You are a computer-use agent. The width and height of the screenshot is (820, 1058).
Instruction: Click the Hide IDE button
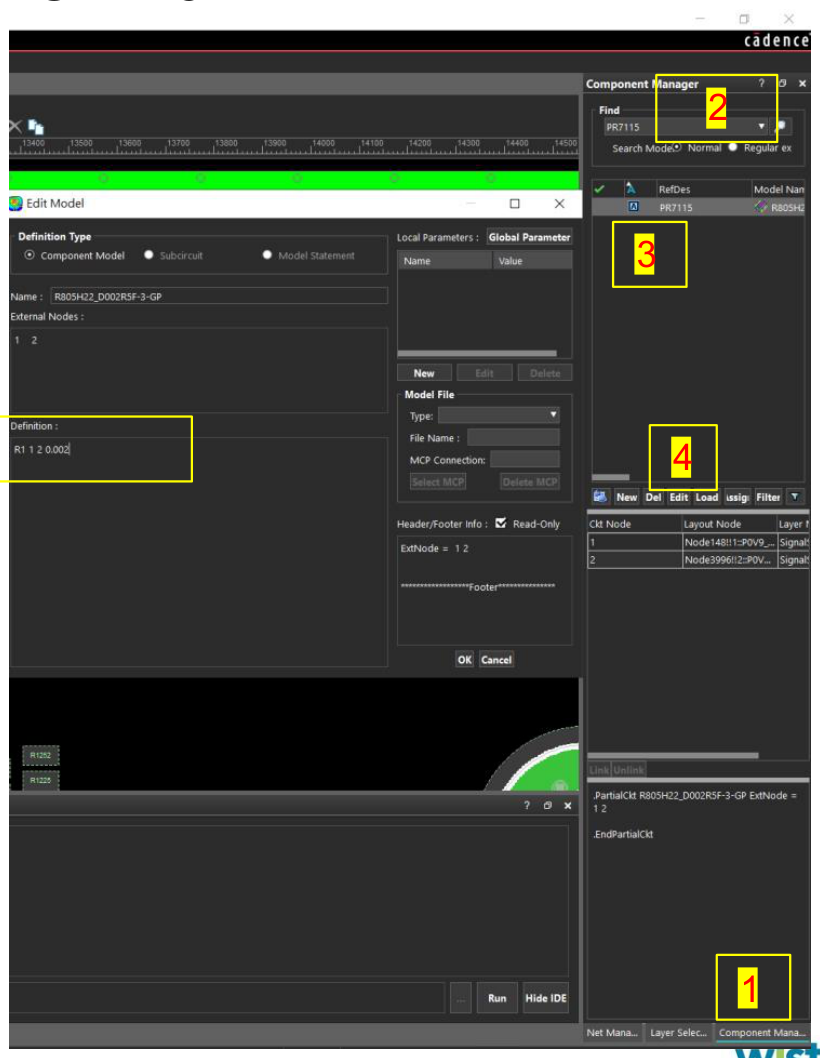[x=545, y=998]
